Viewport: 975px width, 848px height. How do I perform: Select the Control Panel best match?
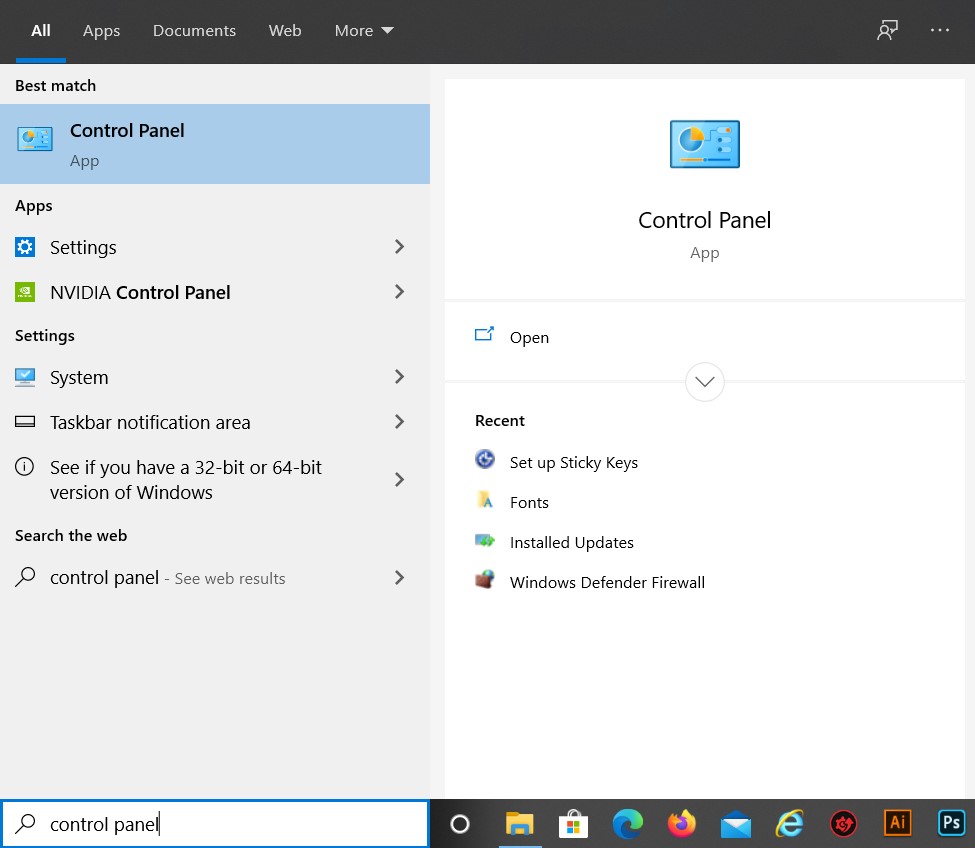(214, 144)
